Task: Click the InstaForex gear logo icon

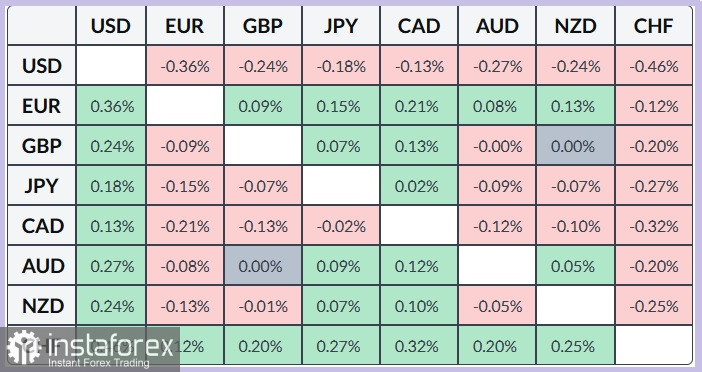Action: 24,348
